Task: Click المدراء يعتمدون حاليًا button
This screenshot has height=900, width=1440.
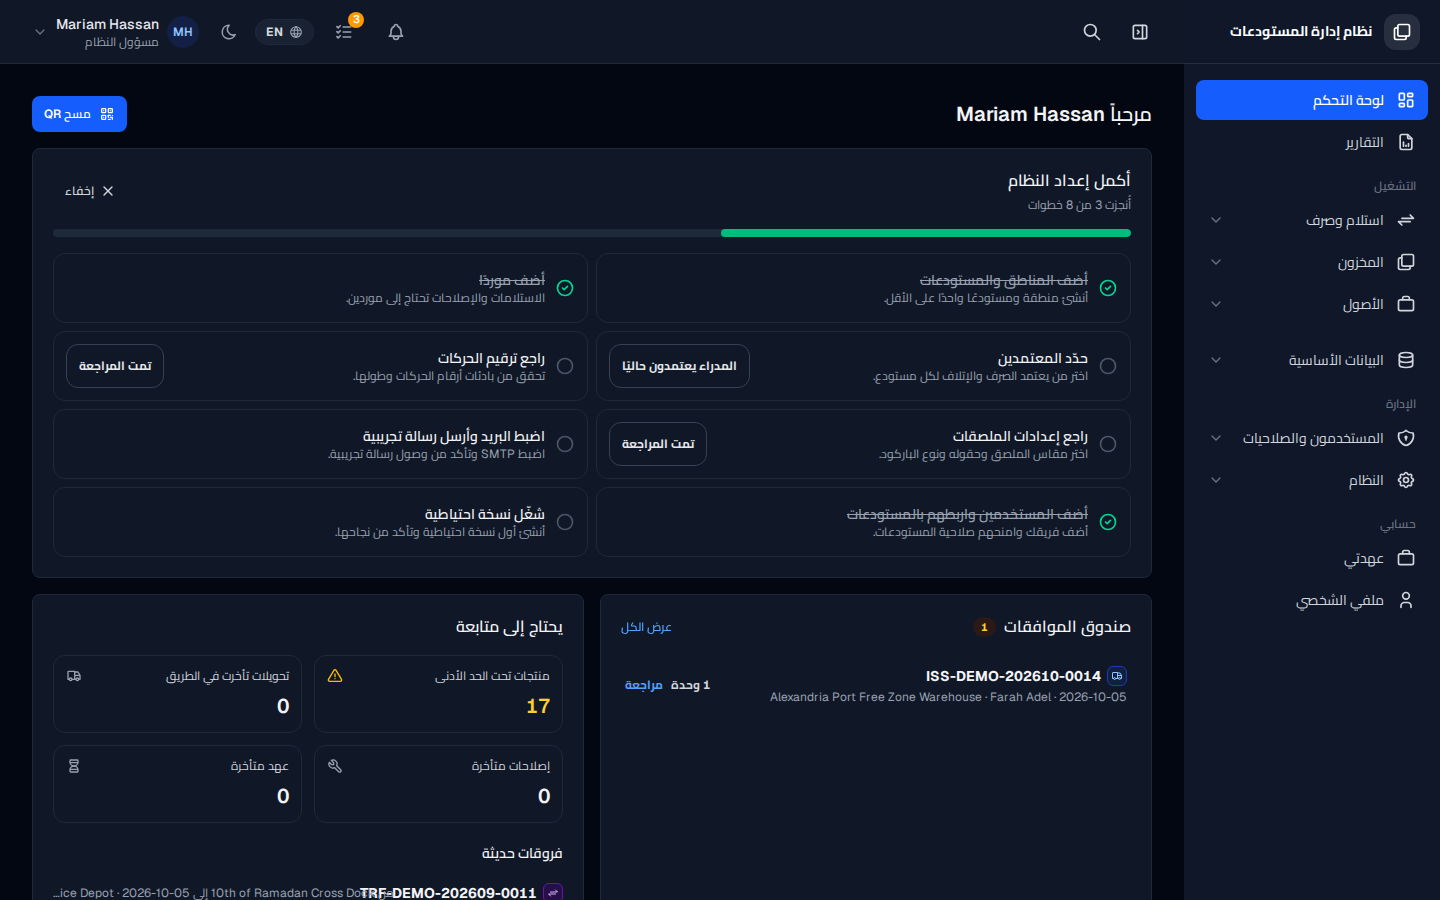Action: click(679, 366)
